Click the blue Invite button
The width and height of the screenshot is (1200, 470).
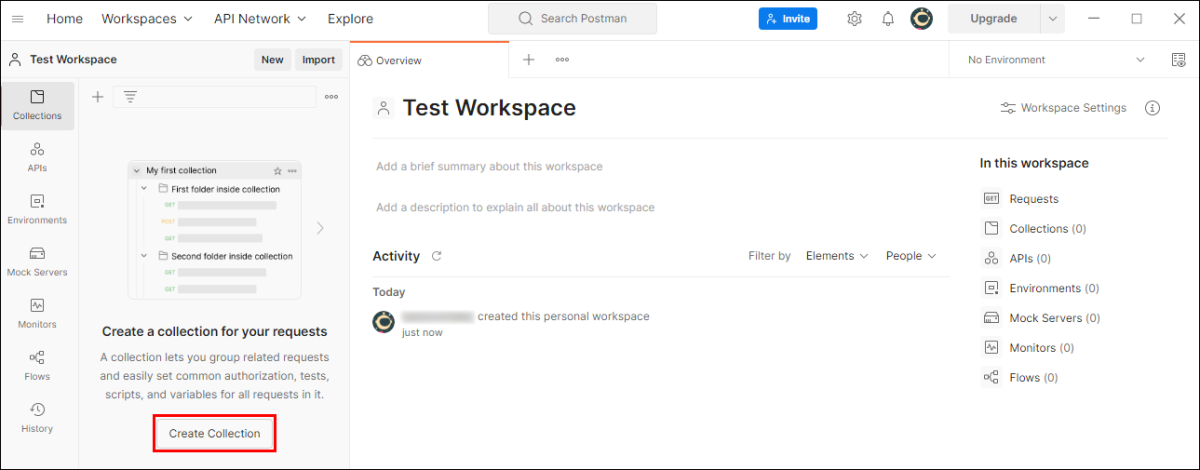(788, 18)
